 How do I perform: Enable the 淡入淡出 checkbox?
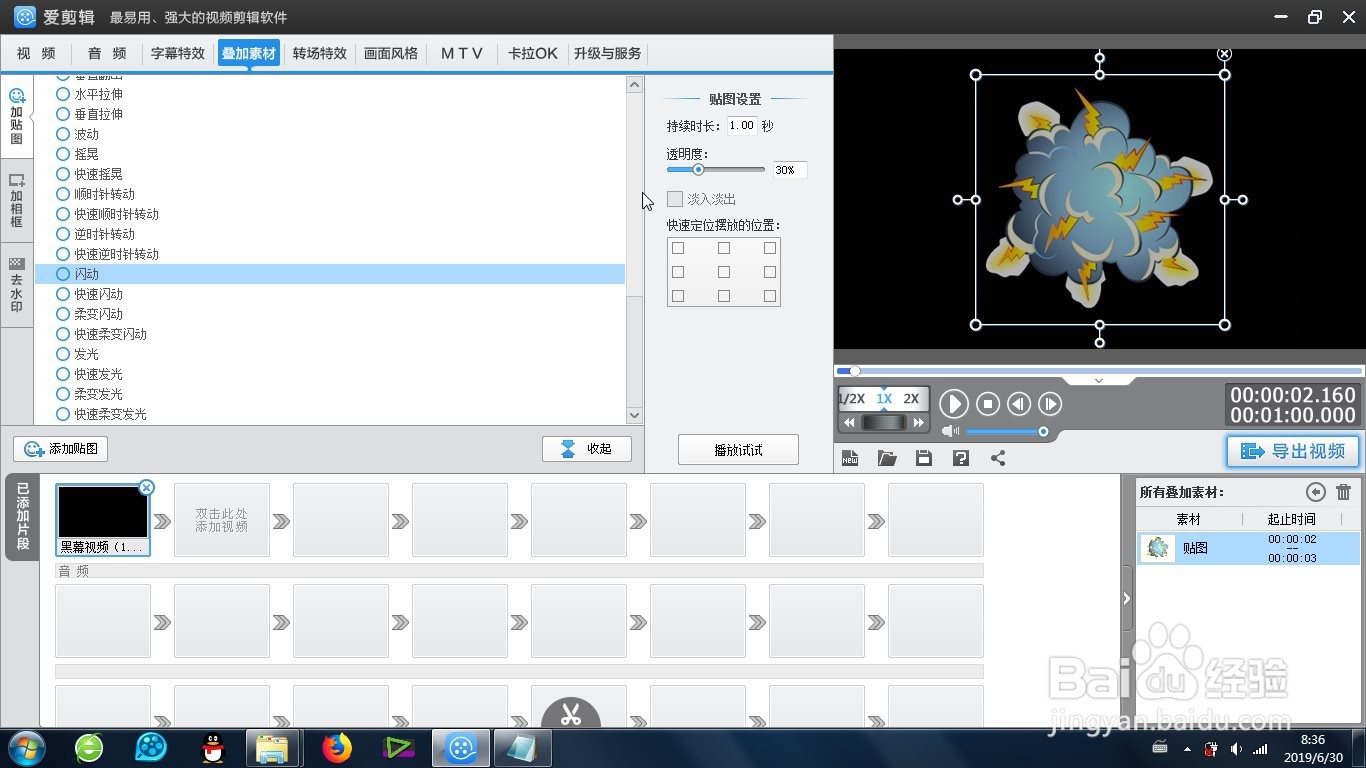point(675,199)
